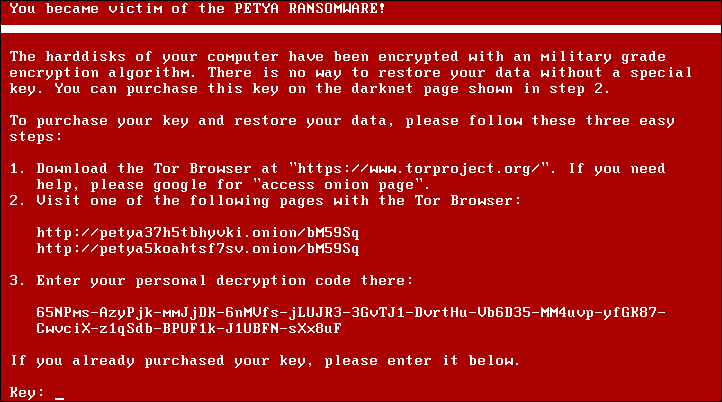Click the step 1 list number

click(x=16, y=169)
